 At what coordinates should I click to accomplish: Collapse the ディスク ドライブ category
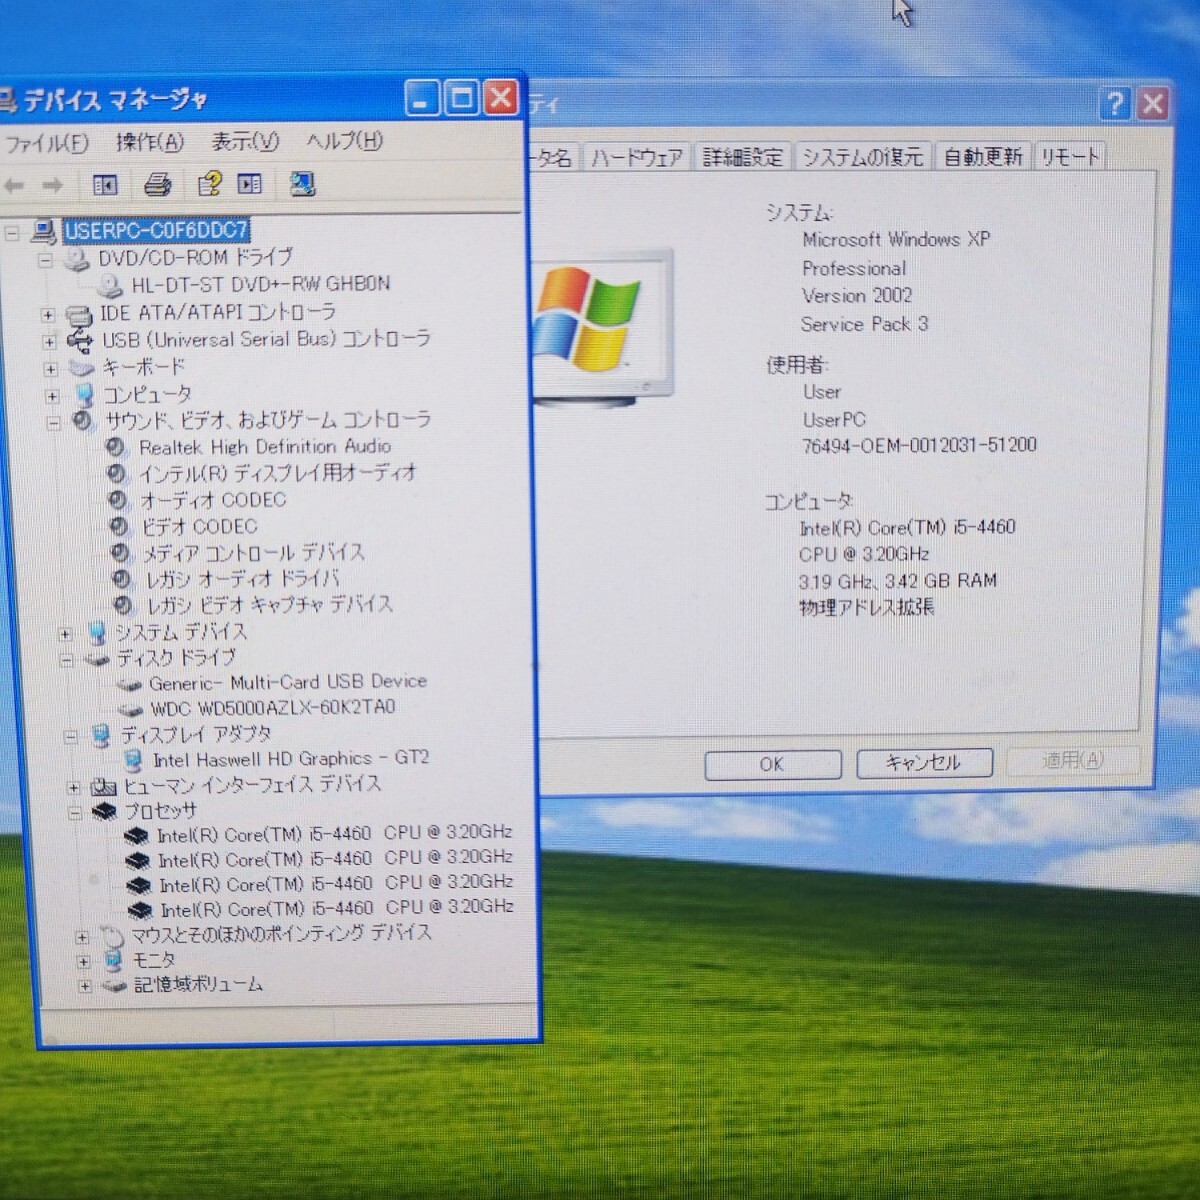pos(67,660)
